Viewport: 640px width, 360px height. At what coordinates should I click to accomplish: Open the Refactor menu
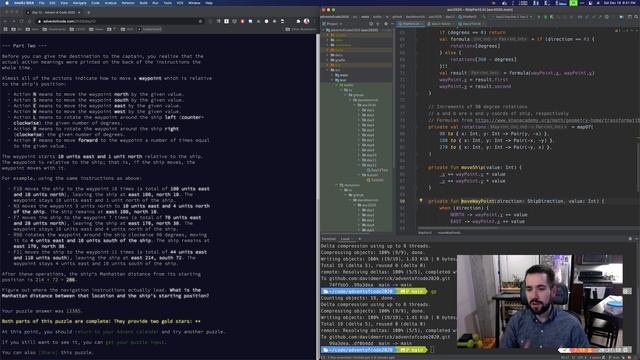pos(128,3)
